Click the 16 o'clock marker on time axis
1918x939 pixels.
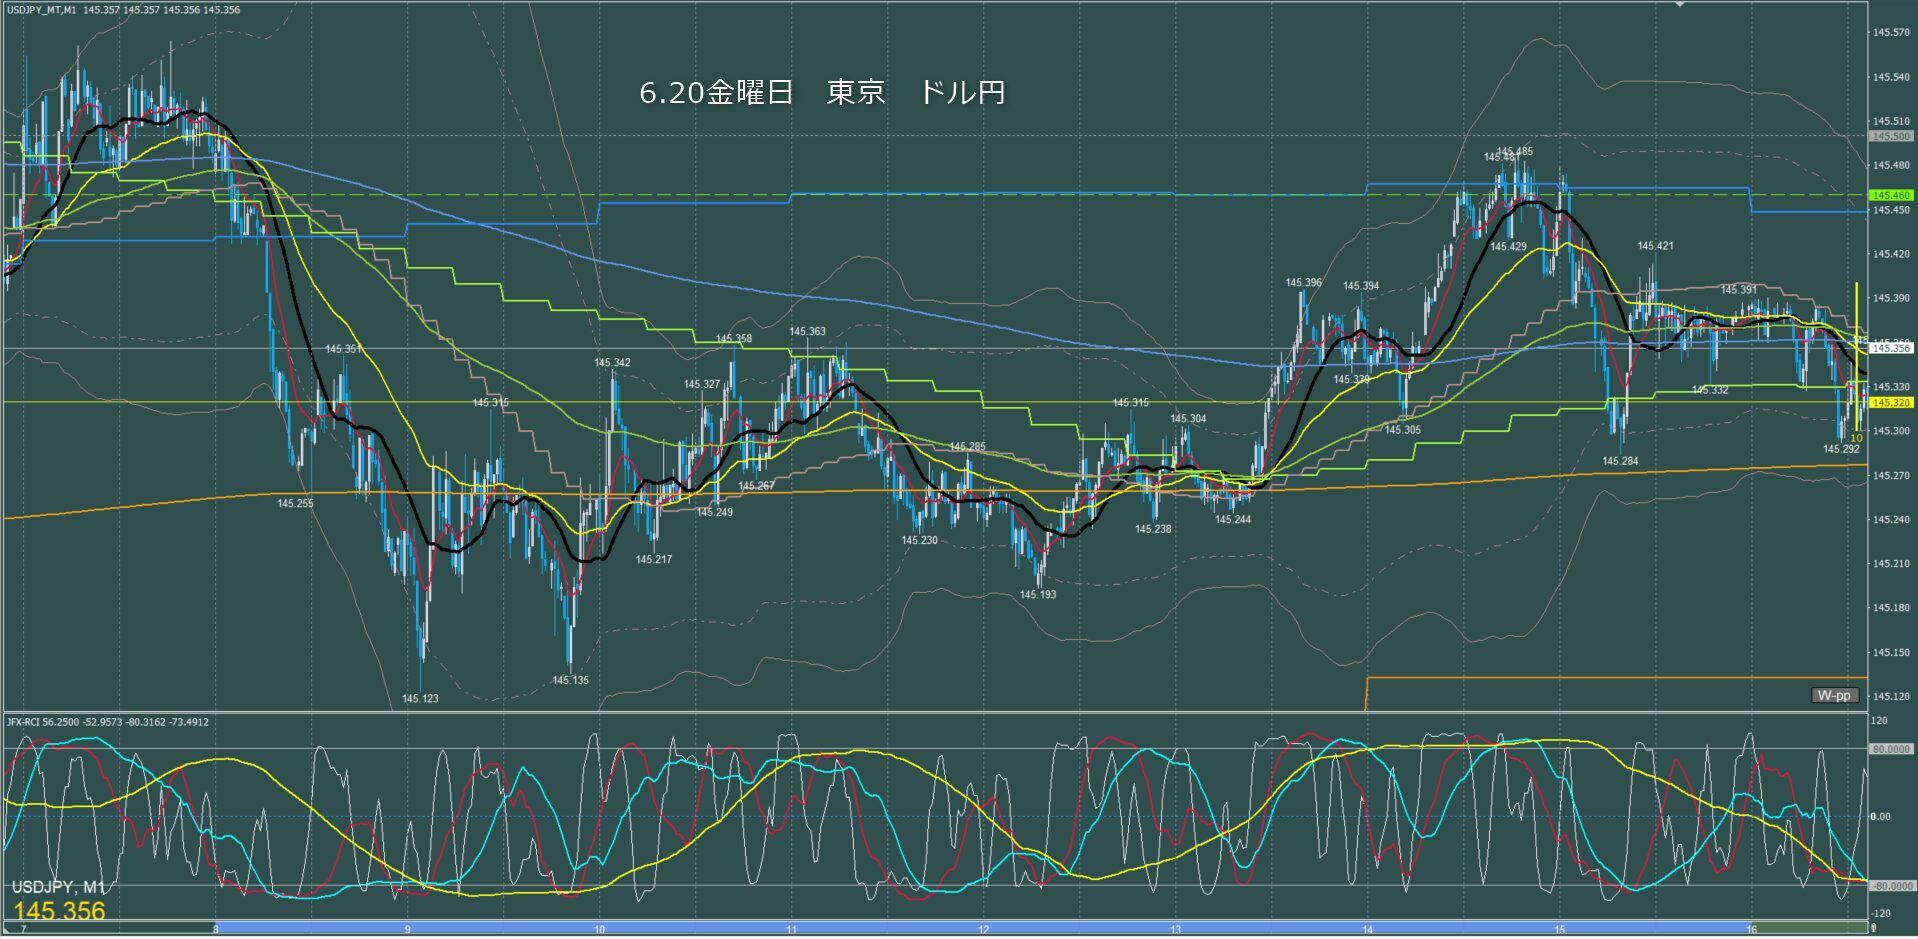coord(1751,929)
